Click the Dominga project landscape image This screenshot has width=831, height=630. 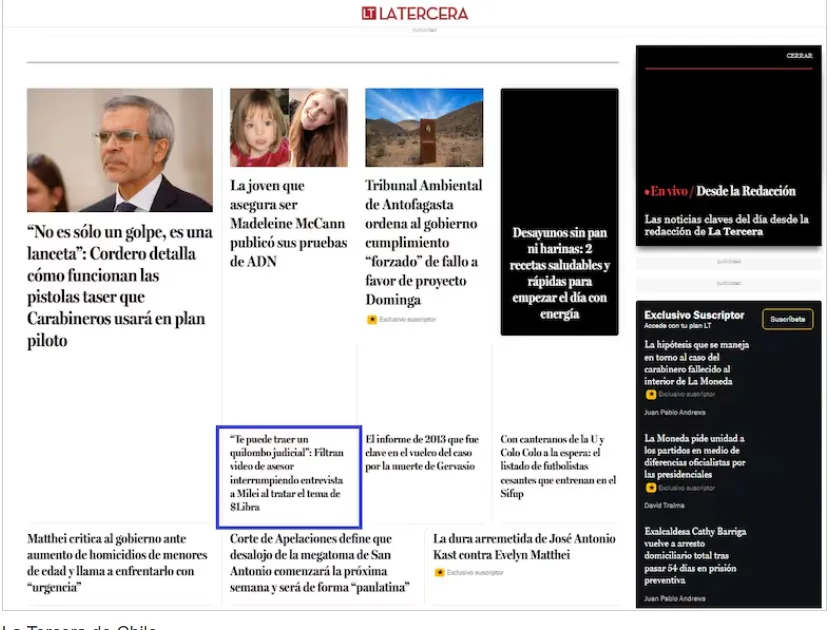point(423,127)
